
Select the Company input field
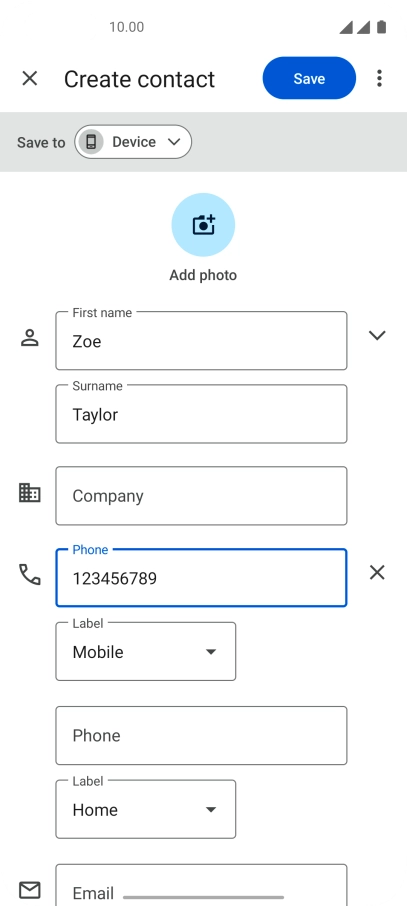pyautogui.click(x=201, y=496)
